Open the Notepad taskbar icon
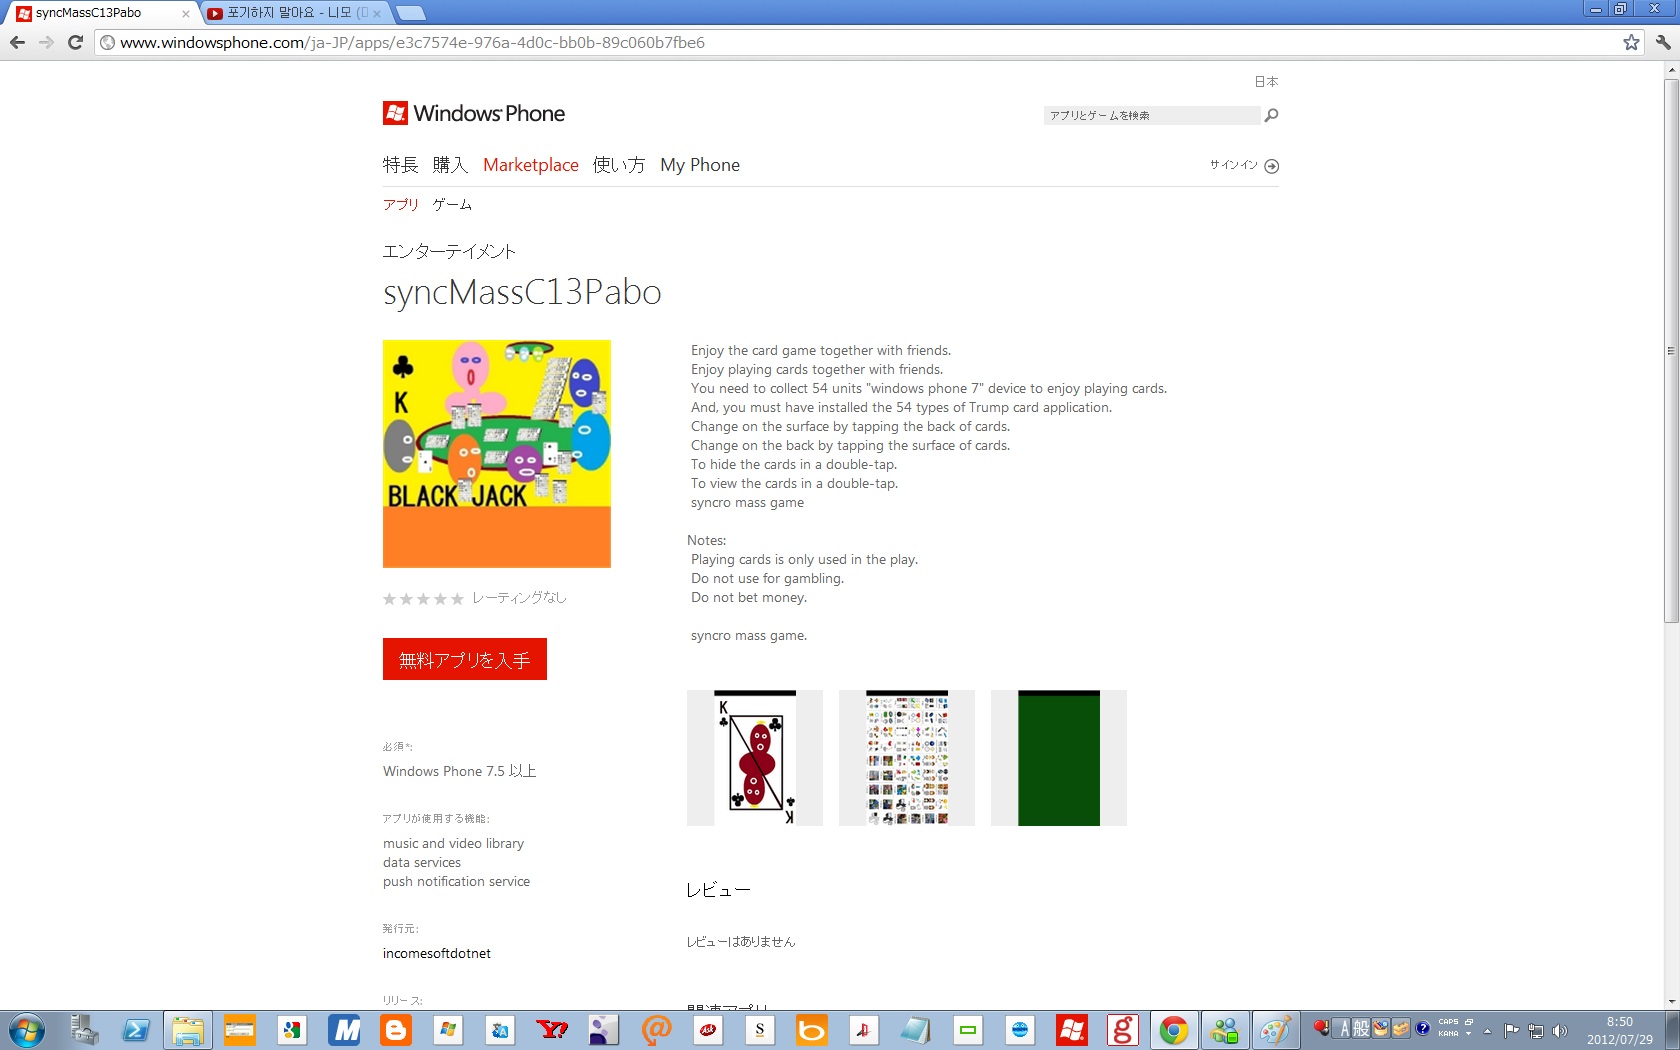Viewport: 1680px width, 1050px height. point(915,1030)
